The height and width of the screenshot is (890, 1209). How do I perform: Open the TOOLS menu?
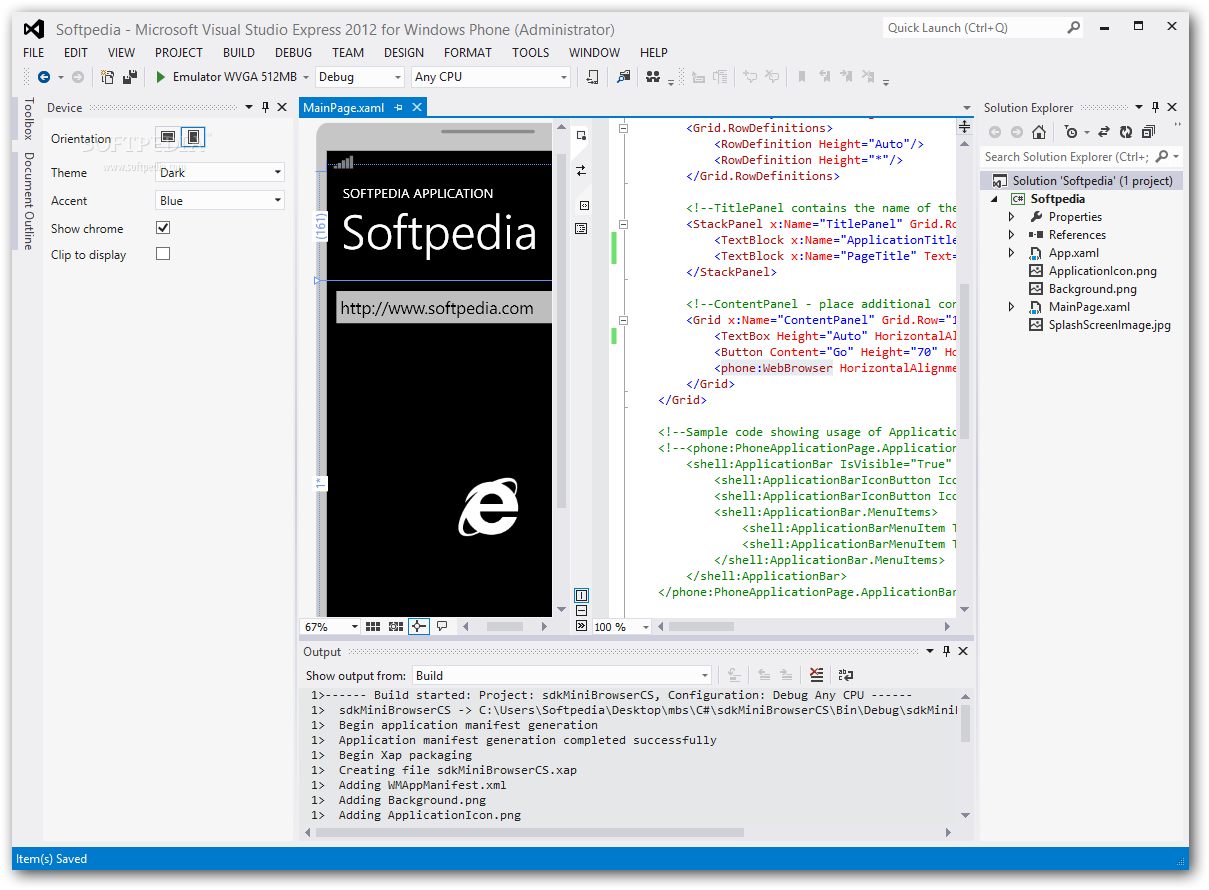[531, 52]
